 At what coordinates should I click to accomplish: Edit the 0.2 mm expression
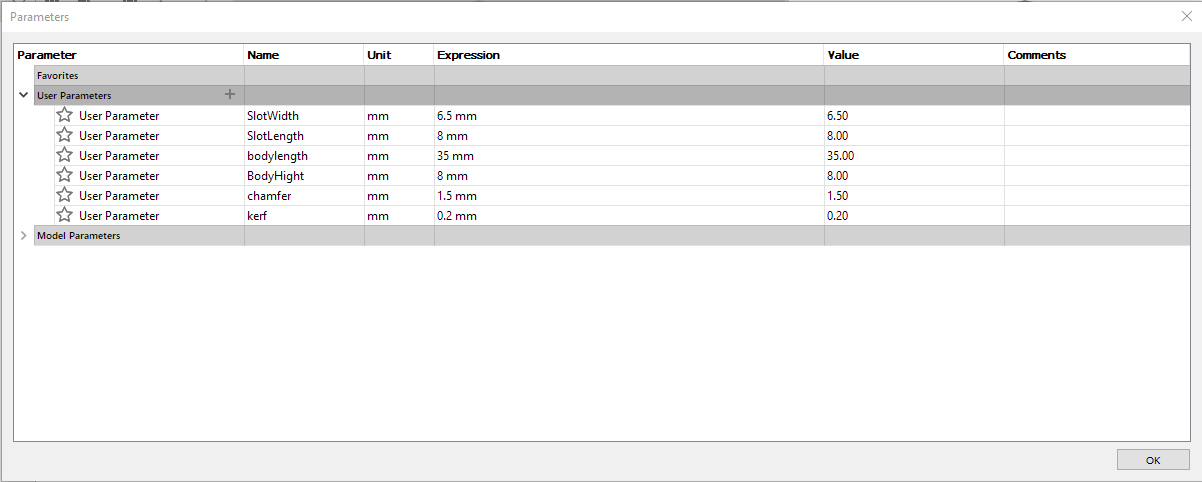629,215
